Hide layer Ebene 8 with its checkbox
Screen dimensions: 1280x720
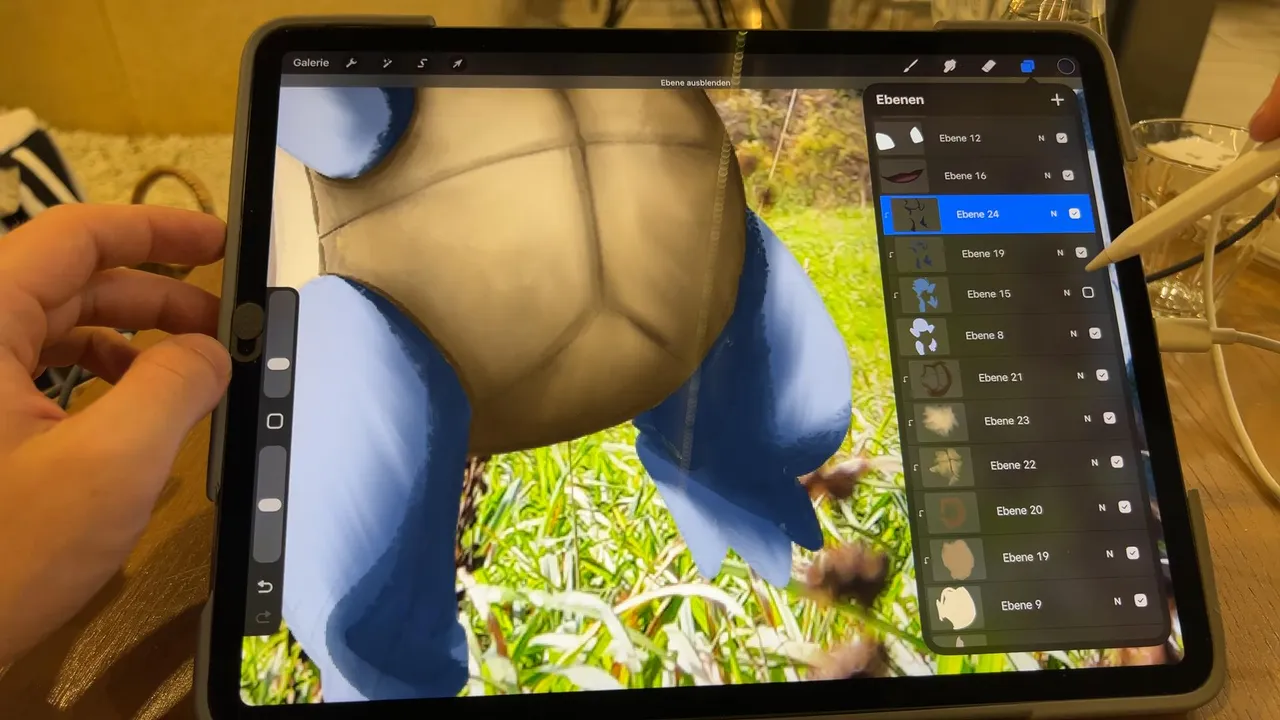pyautogui.click(x=1095, y=333)
